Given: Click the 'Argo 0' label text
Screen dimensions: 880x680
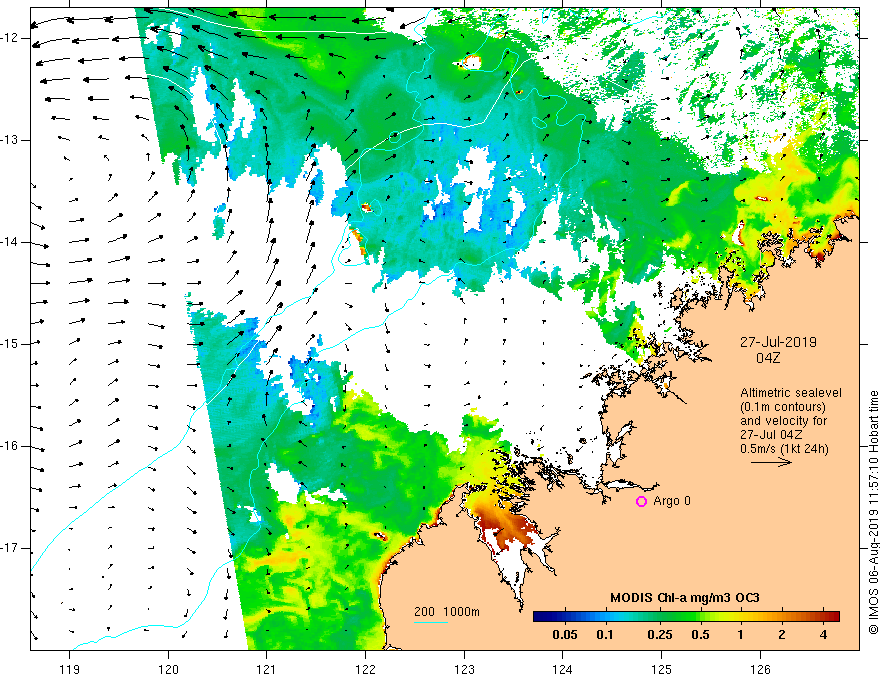Looking at the screenshot, I should (x=672, y=500).
